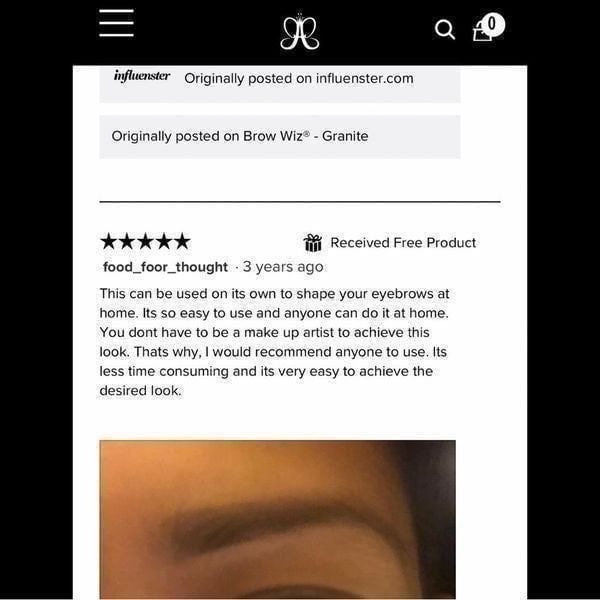The height and width of the screenshot is (600, 600).
Task: Open 'Originally posted on influenster.com' text
Action: tap(299, 78)
